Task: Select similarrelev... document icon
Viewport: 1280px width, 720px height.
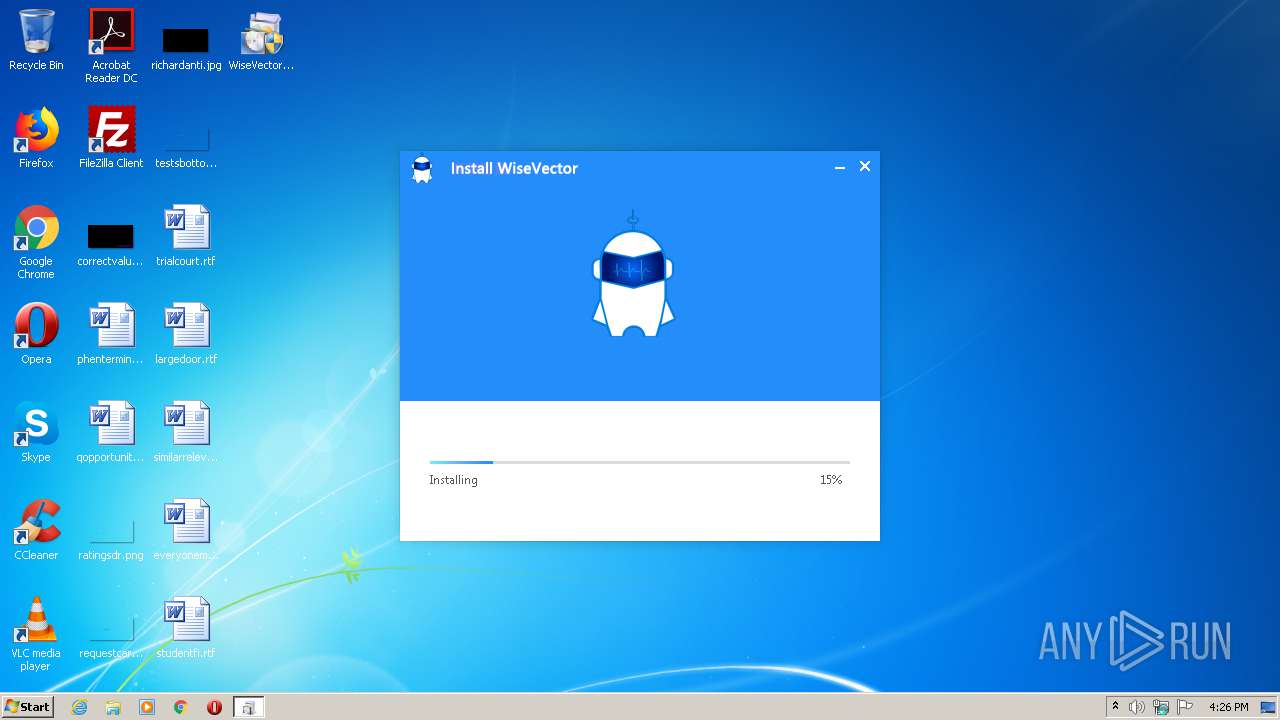Action: click(x=186, y=432)
